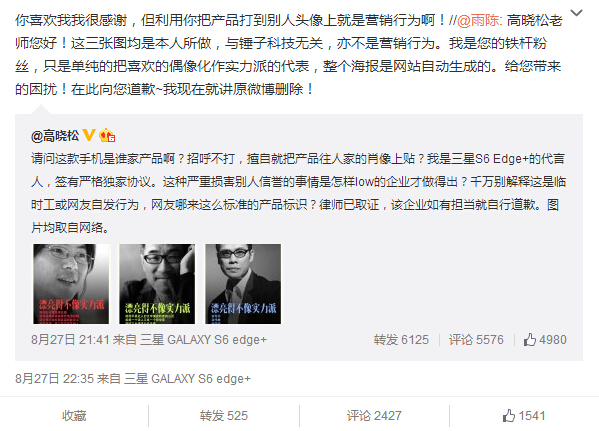This screenshot has width=599, height=431.
Task: Open the second poster thumbnail with yellow text
Action: 157,284
